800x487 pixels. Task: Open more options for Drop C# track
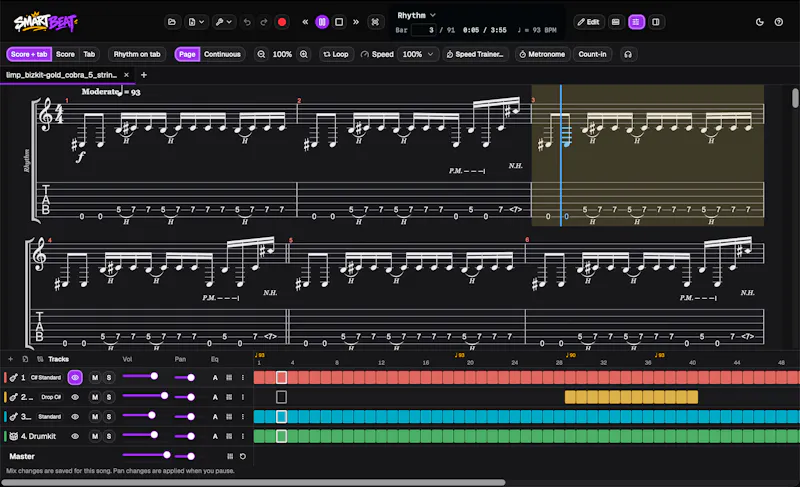[x=243, y=397]
